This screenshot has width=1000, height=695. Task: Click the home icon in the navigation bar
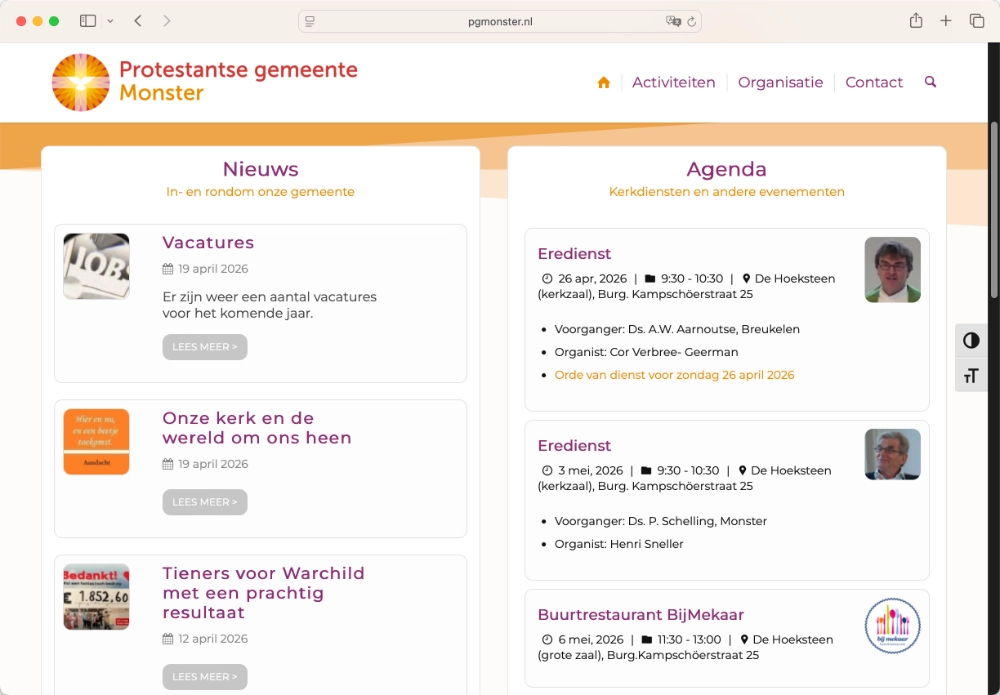(x=603, y=82)
